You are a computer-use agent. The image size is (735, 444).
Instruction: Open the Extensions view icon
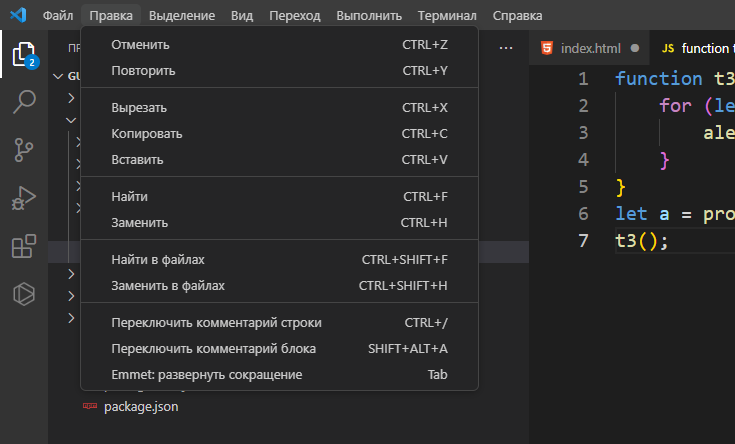[x=24, y=246]
